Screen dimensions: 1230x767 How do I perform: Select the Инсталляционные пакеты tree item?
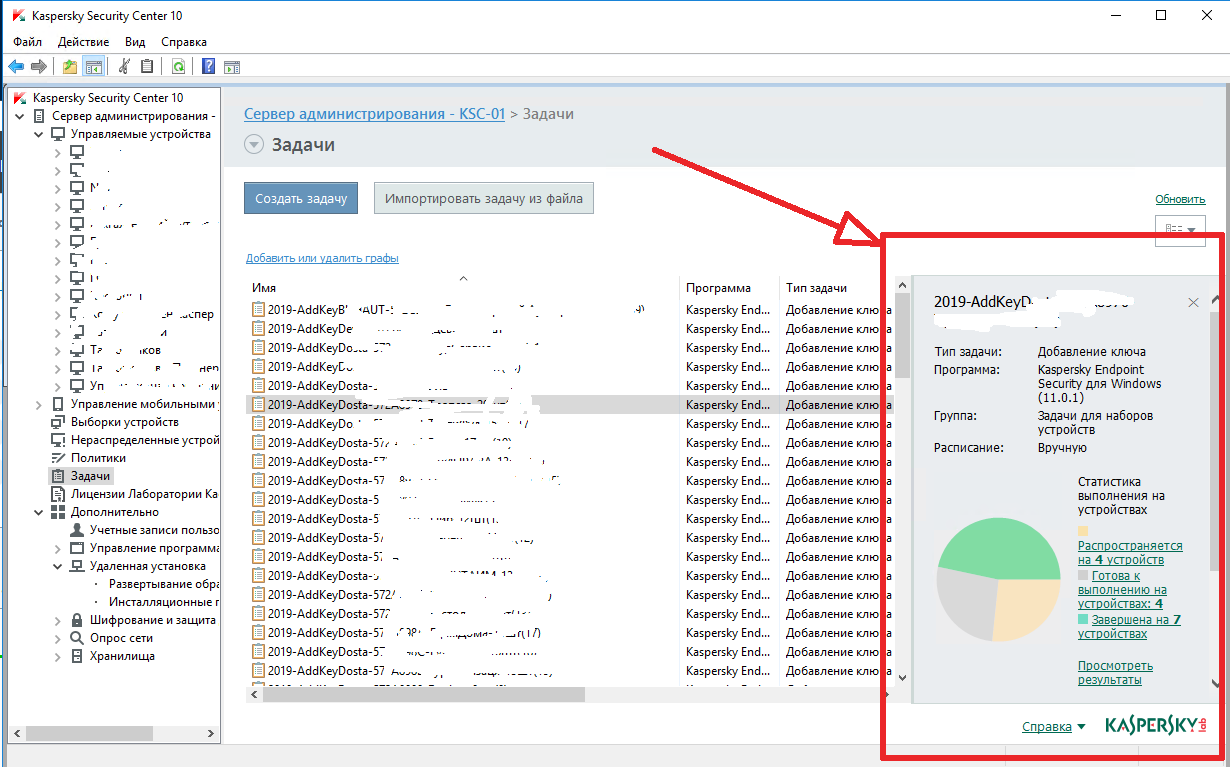[164, 602]
